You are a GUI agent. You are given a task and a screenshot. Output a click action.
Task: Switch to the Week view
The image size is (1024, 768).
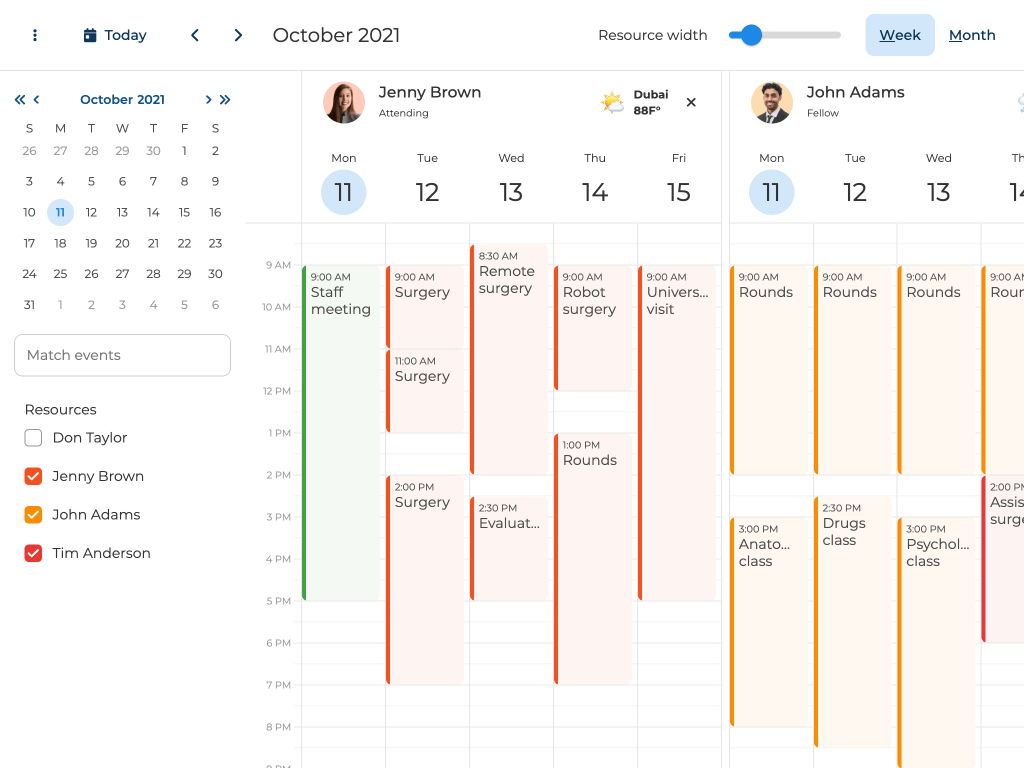coord(899,35)
